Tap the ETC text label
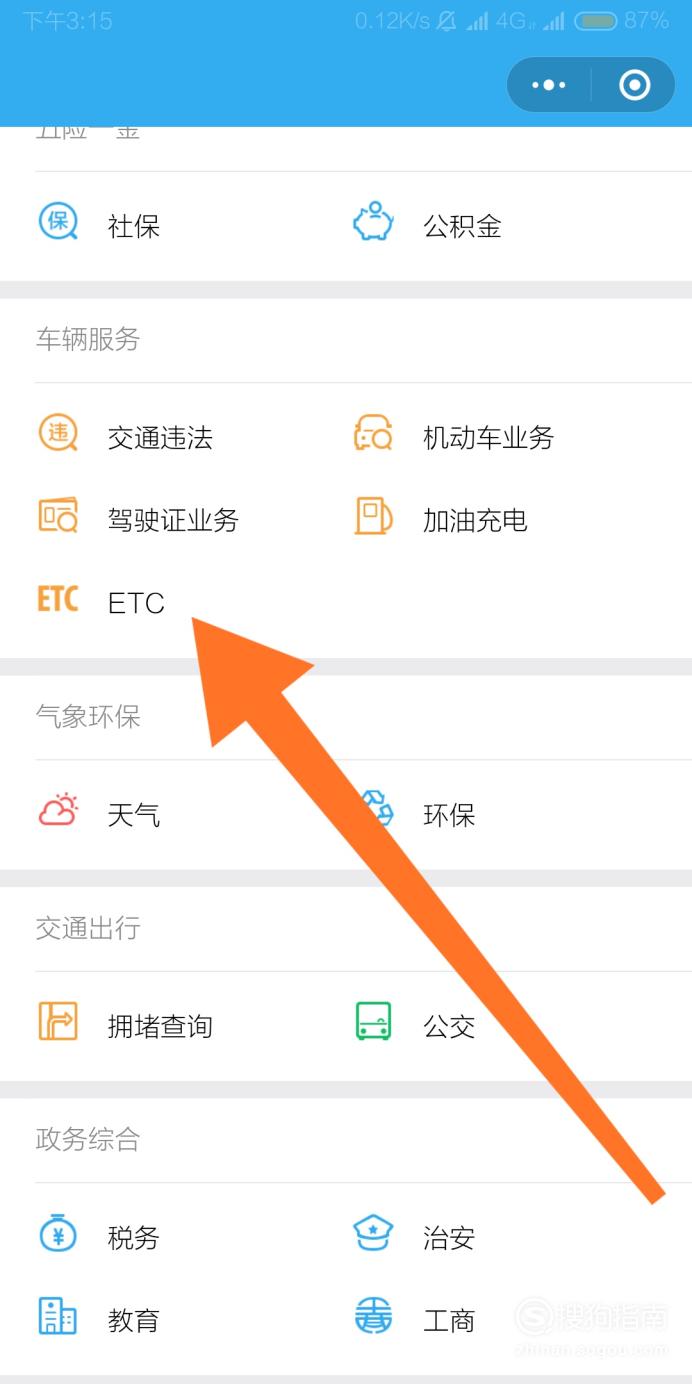This screenshot has width=692, height=1384. (136, 603)
